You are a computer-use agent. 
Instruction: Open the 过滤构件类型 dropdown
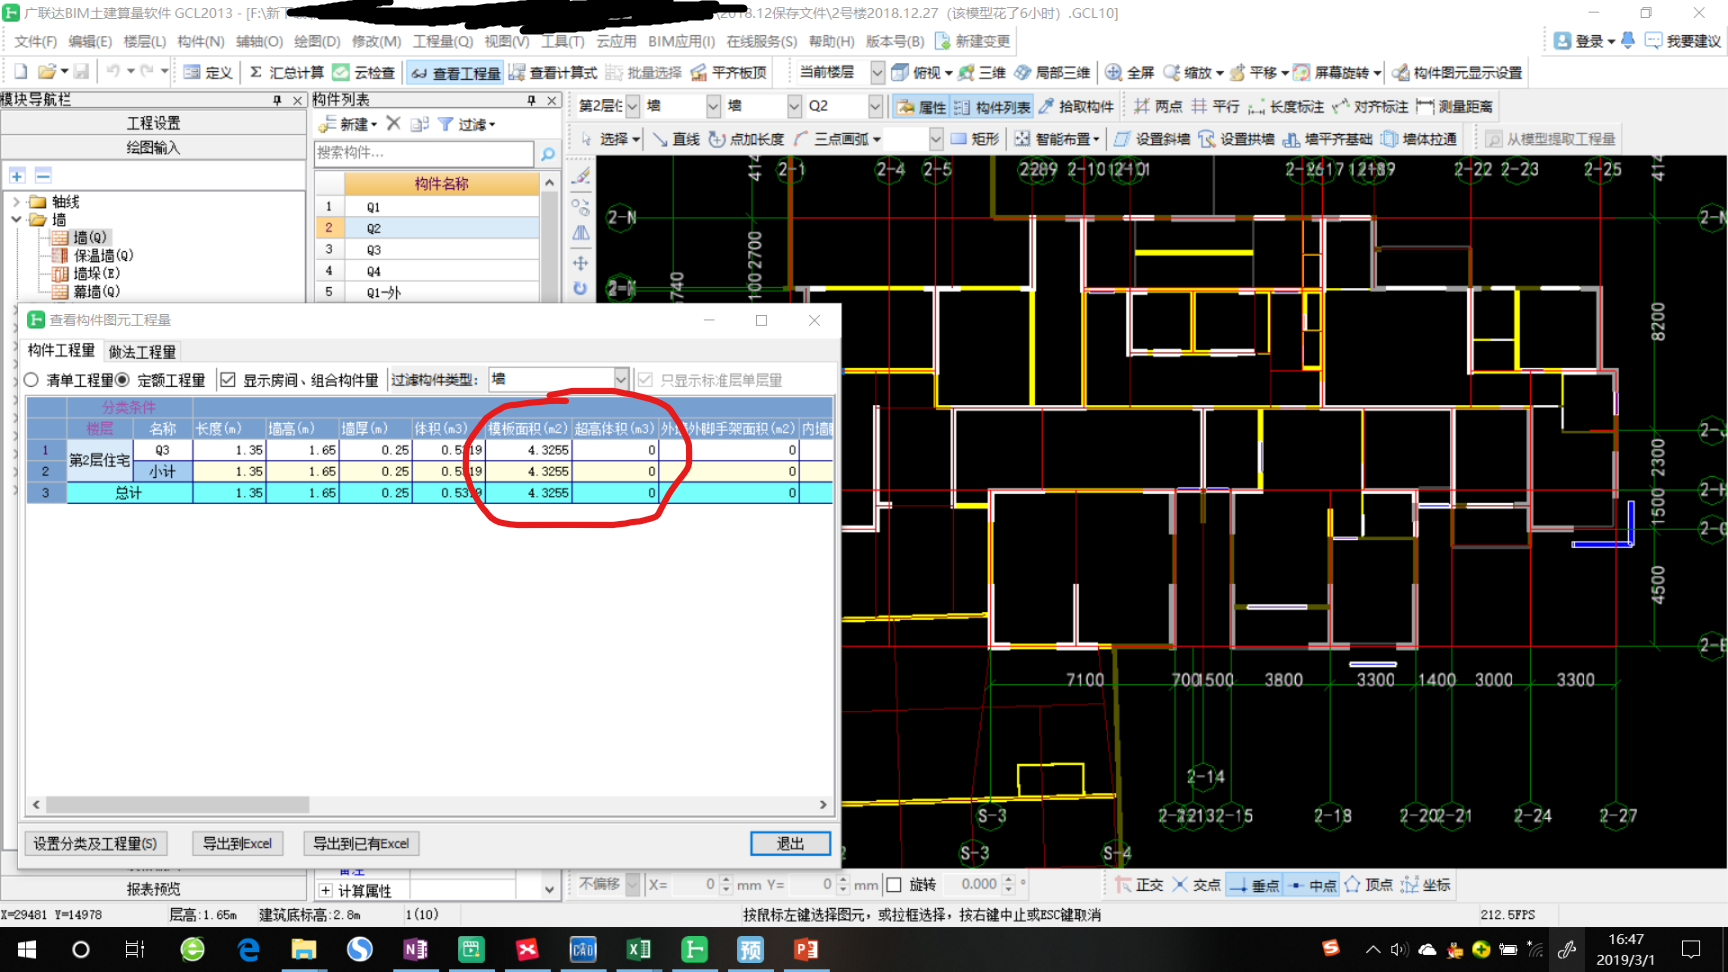click(x=621, y=379)
